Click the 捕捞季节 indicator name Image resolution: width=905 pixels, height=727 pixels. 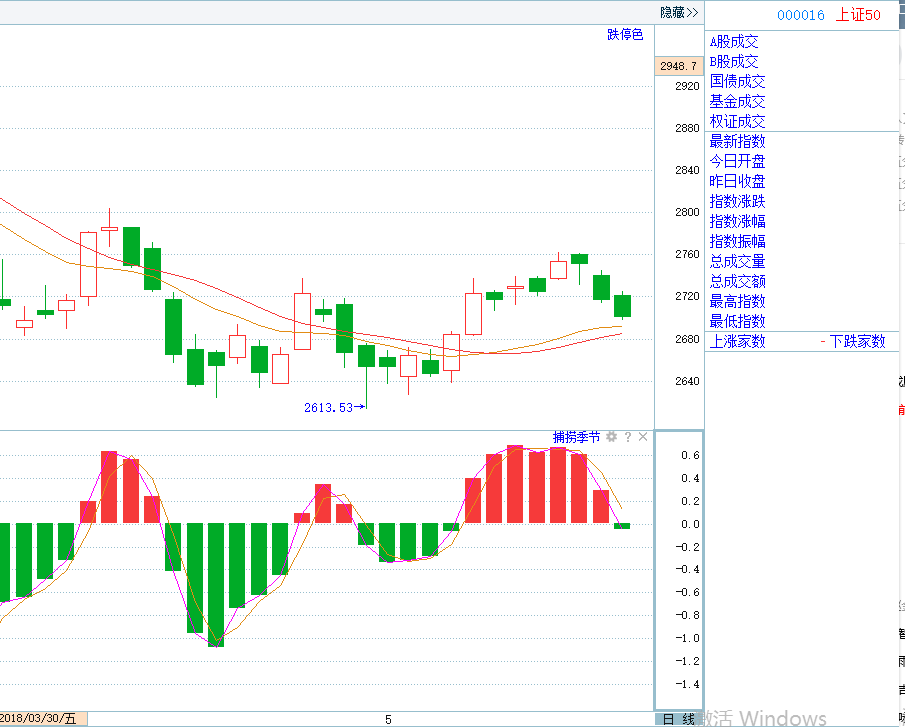[577, 437]
